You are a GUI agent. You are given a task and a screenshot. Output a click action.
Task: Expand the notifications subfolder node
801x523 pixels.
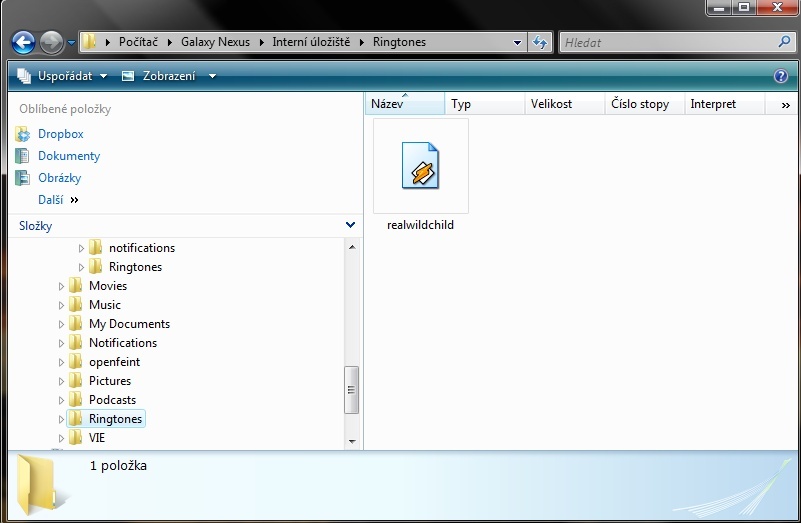click(x=82, y=248)
